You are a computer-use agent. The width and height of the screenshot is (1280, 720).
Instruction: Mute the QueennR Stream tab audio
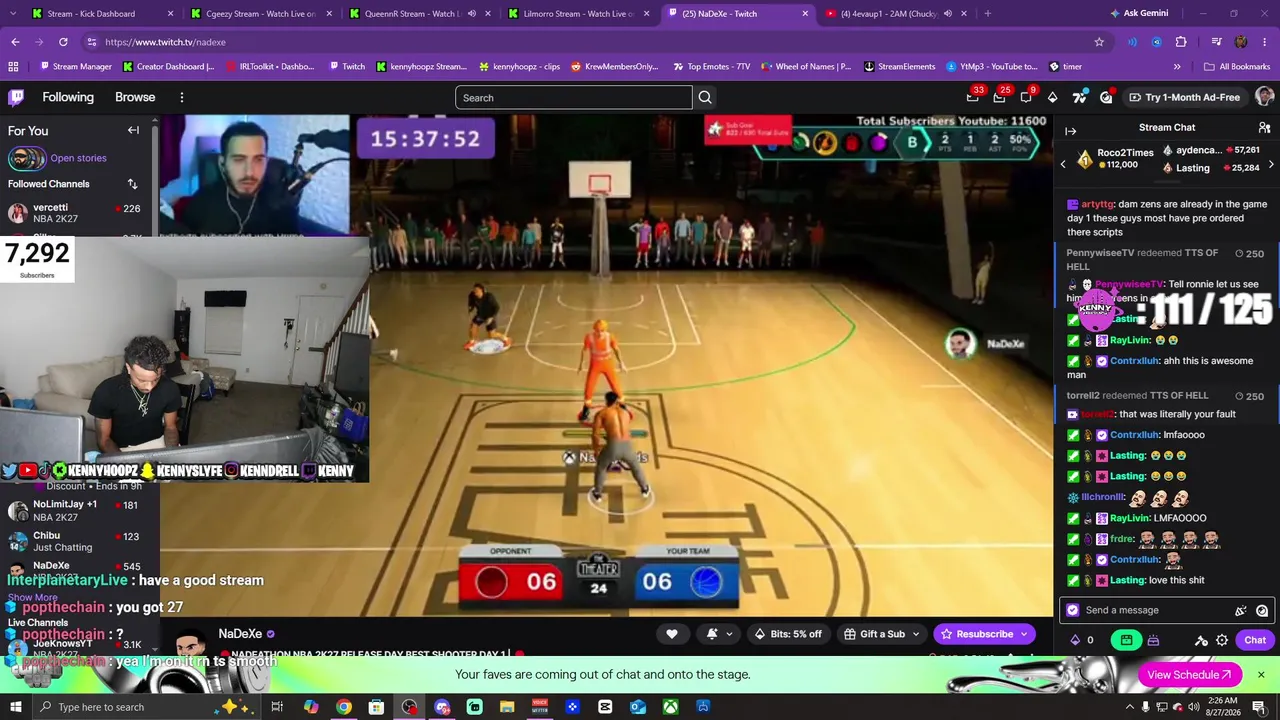pyautogui.click(x=471, y=14)
